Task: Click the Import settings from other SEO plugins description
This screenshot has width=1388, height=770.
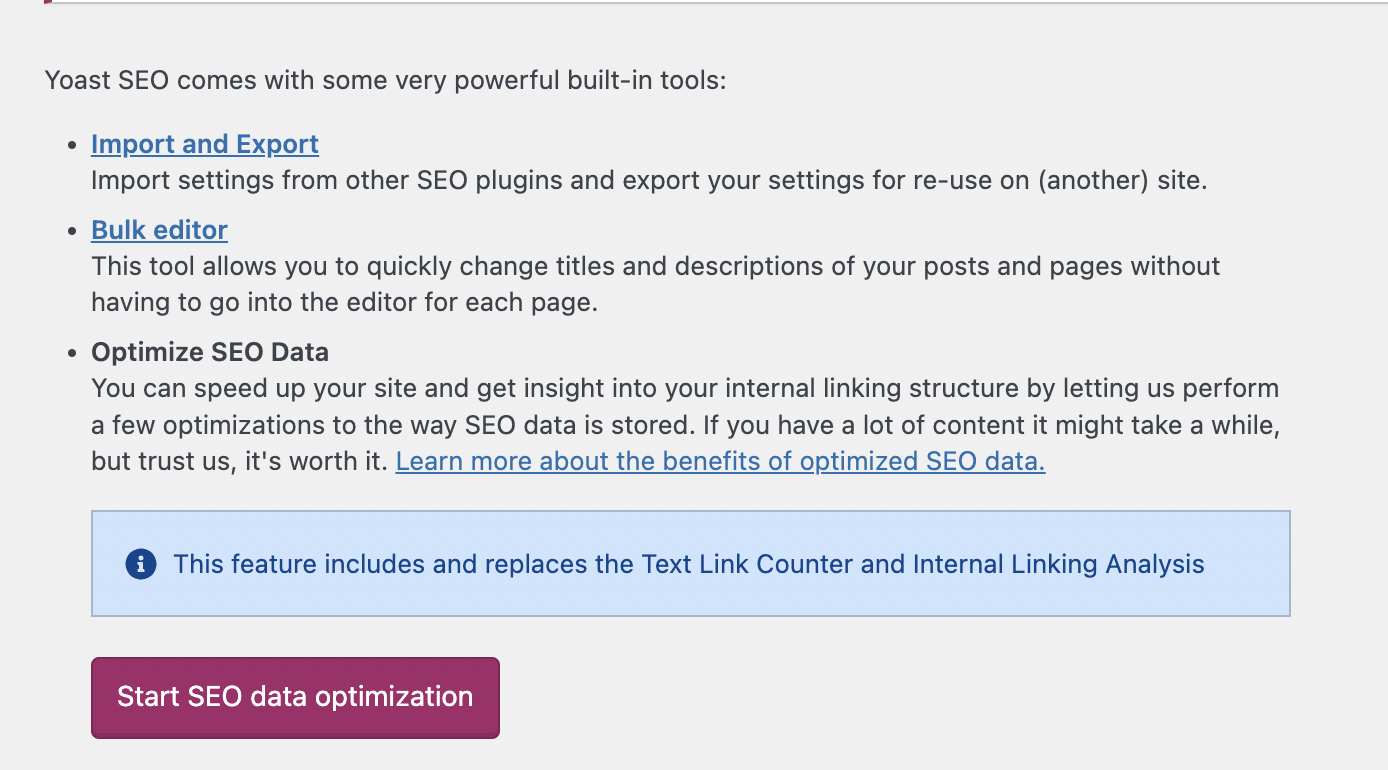Action: click(x=649, y=181)
